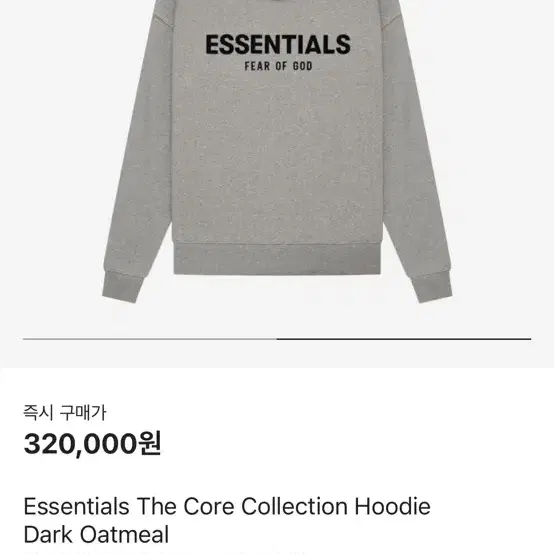
Task: Open the Essentials The Core Collection Hoodie title
Action: 227,506
